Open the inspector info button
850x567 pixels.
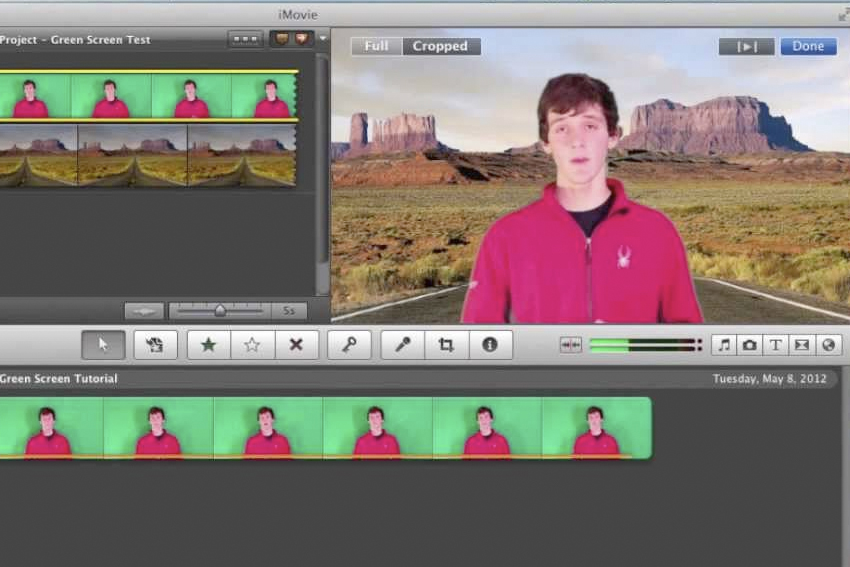[x=490, y=345]
